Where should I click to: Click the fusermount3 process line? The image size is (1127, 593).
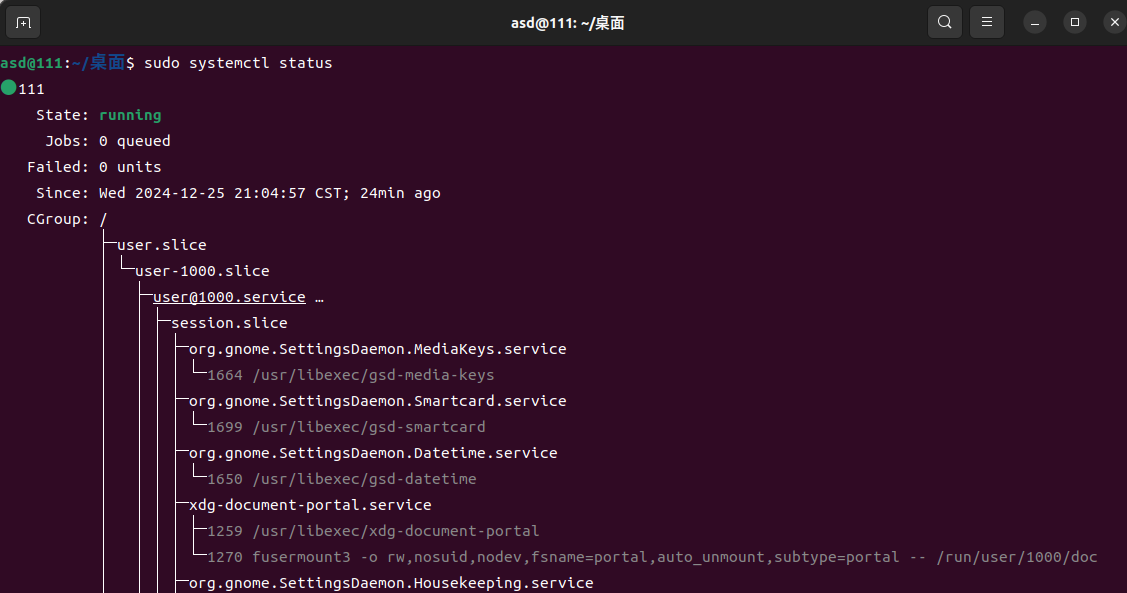(652, 557)
